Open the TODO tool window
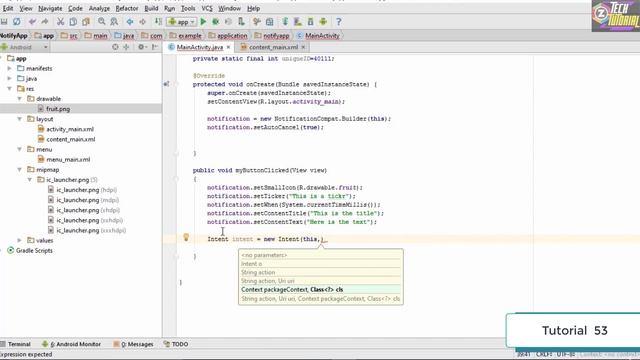 [176, 344]
